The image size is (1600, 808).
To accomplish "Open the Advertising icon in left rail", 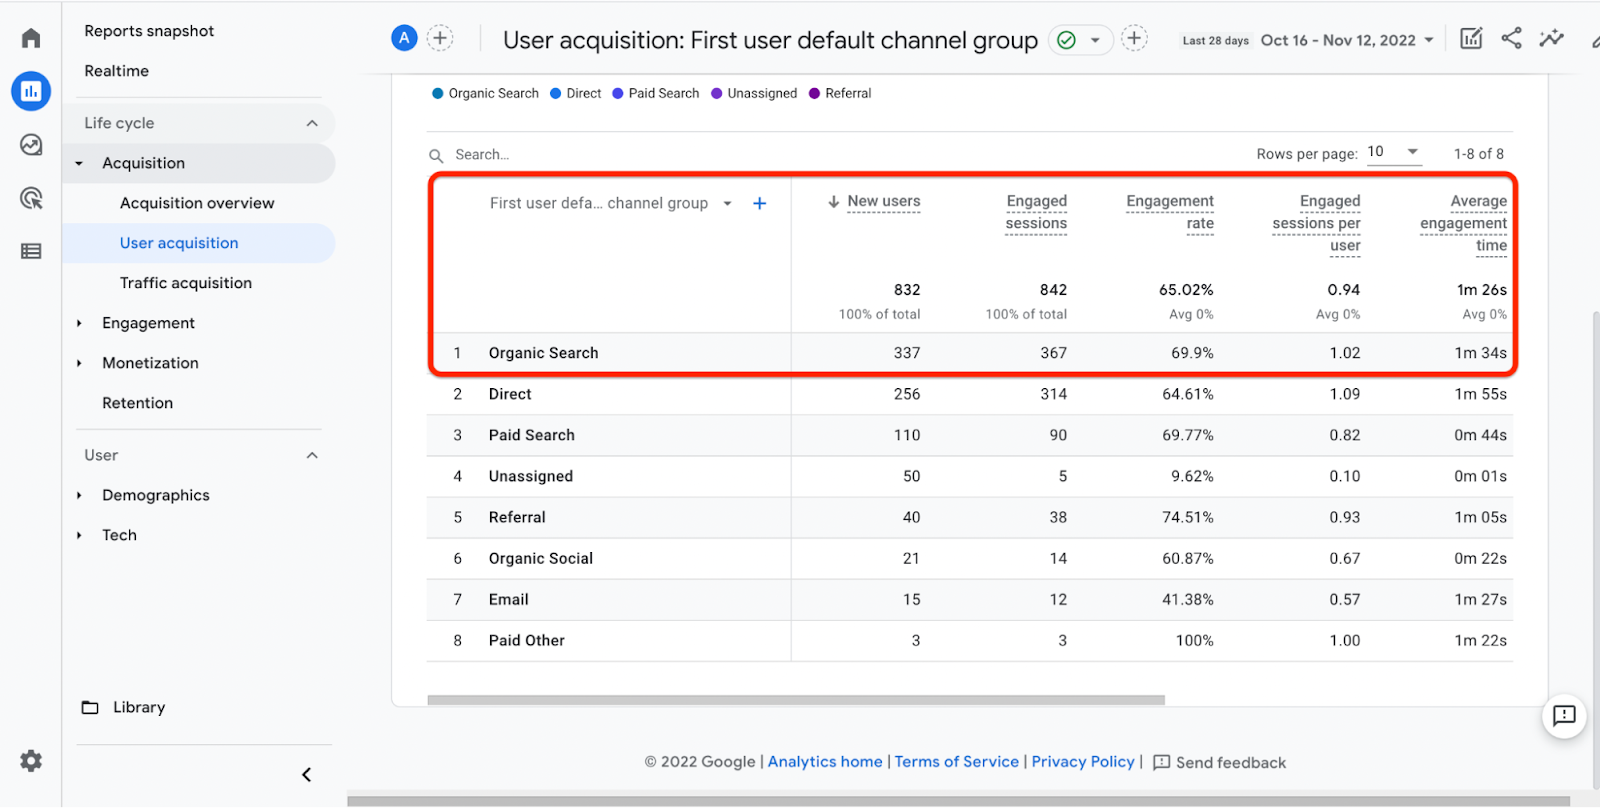I will tap(31, 198).
